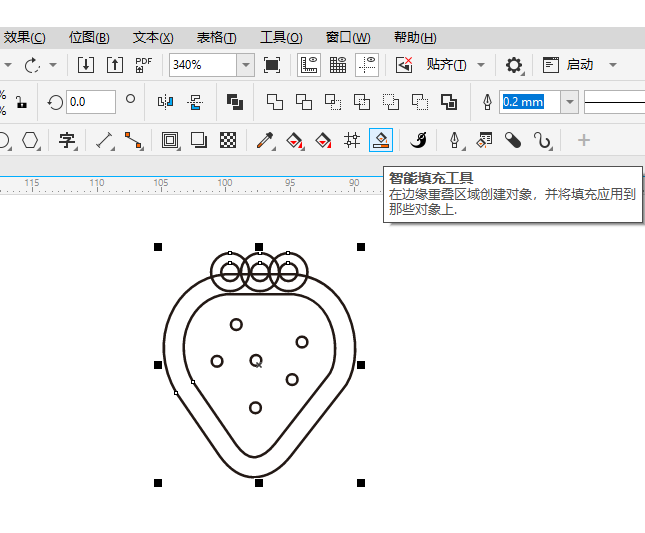Screen dimensions: 645x533
Task: Open Options with the gear icon
Action: pos(514,65)
